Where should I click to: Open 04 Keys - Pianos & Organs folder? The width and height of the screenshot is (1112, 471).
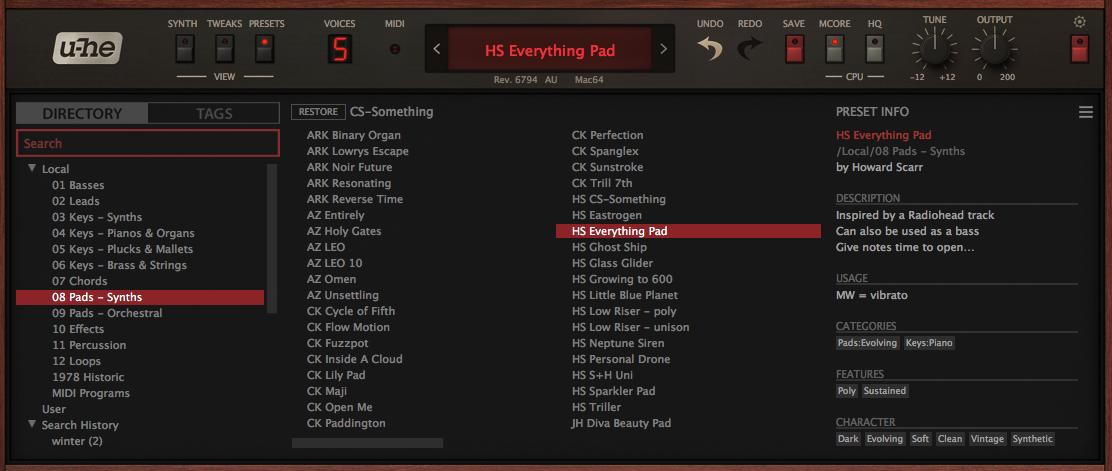click(x=123, y=233)
